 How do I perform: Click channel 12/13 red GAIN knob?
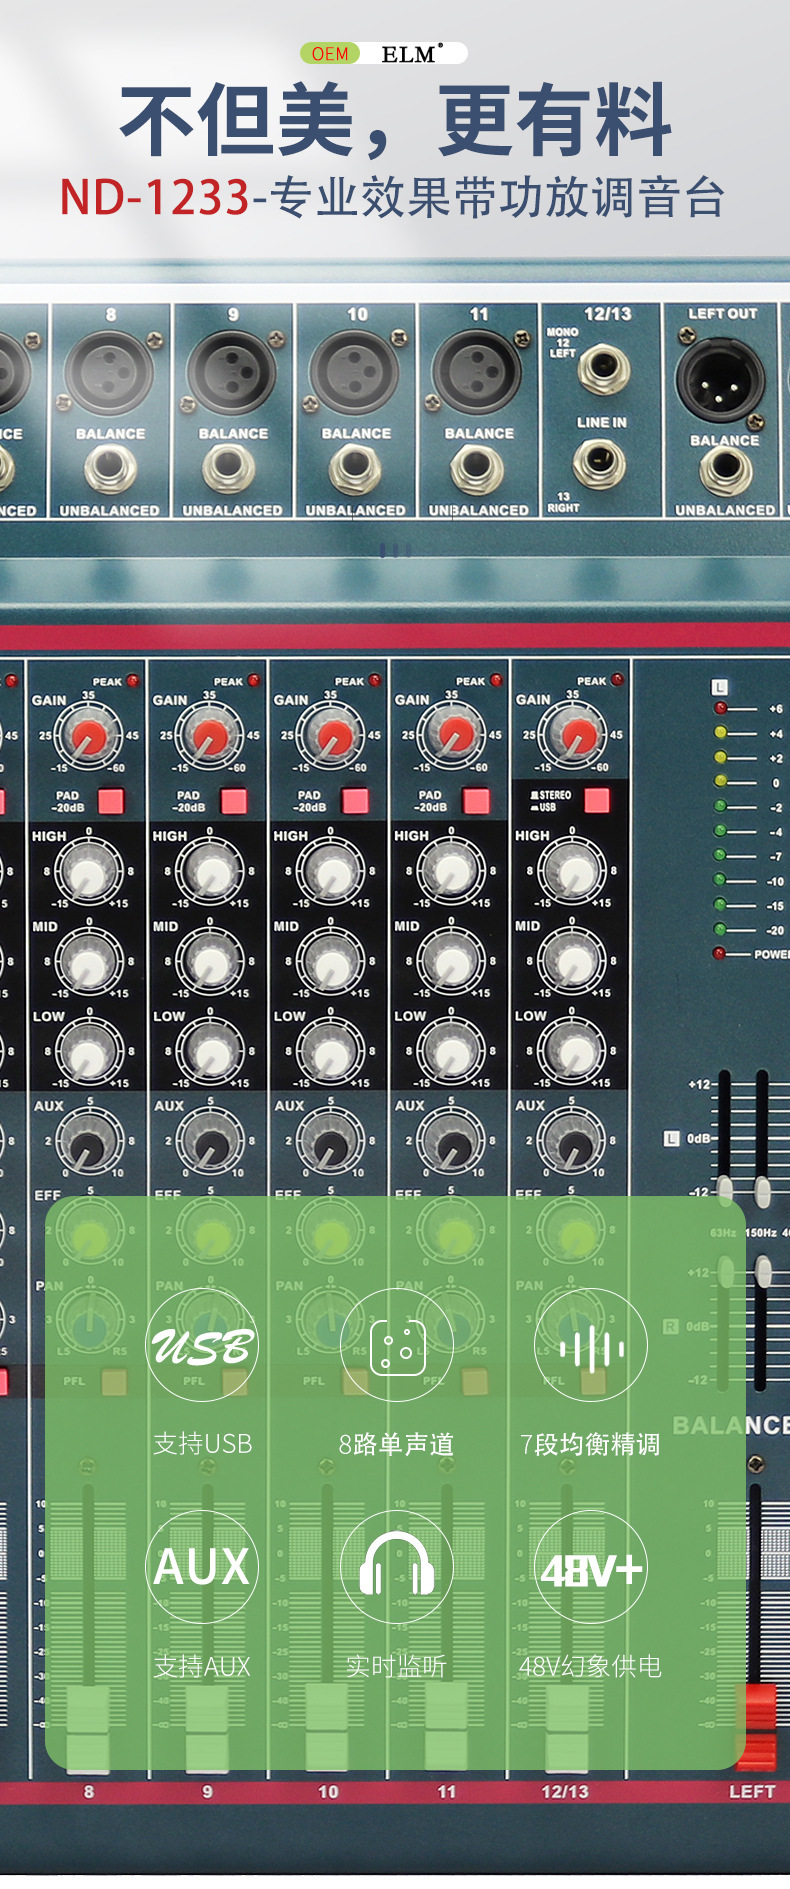(575, 737)
